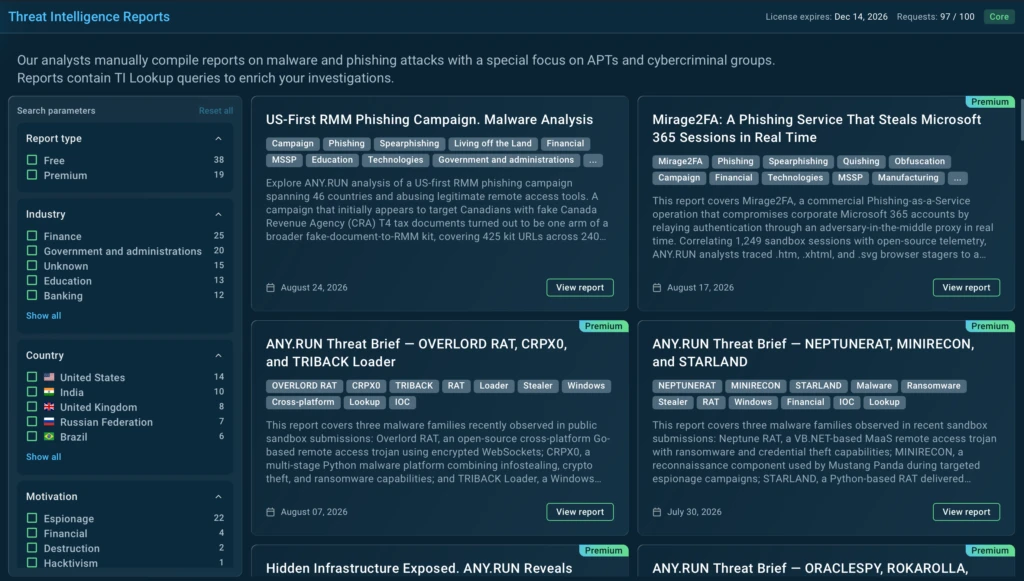This screenshot has height=581, width=1024.
Task: Click the page vertical scrollbar
Action: [x=1020, y=119]
